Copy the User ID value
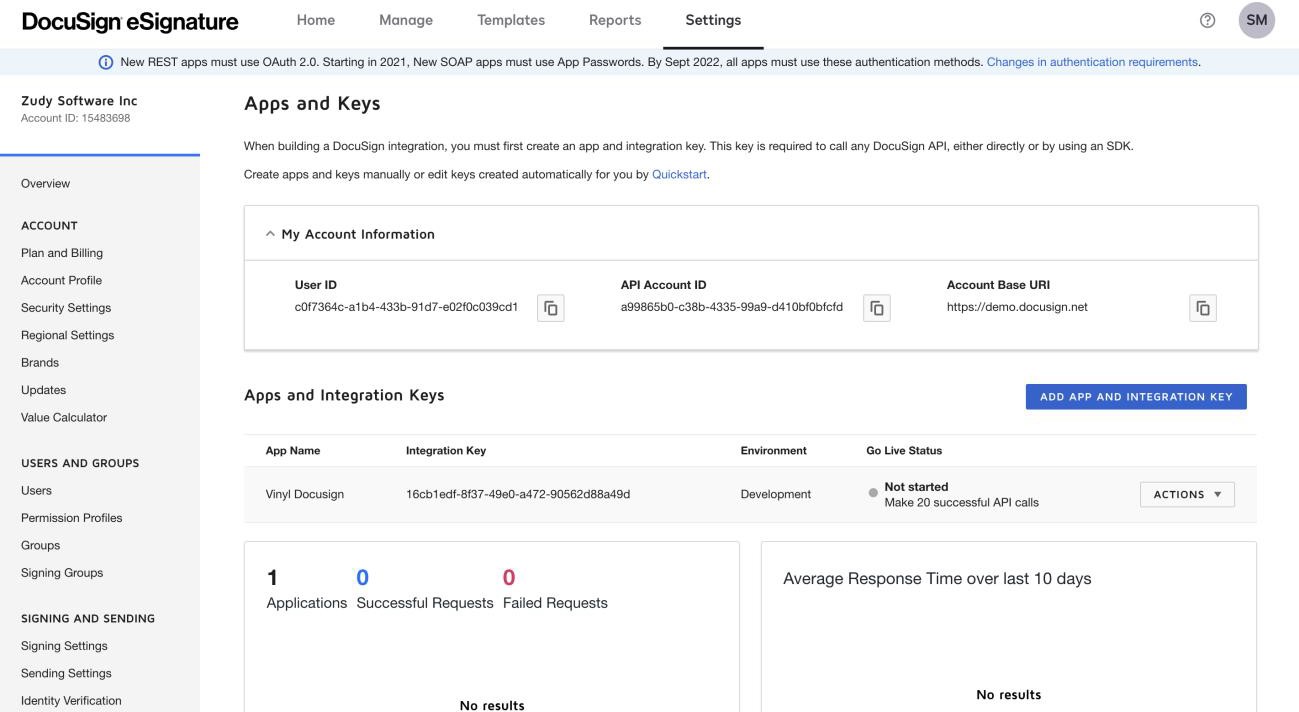The width and height of the screenshot is (1299, 712). tap(551, 308)
